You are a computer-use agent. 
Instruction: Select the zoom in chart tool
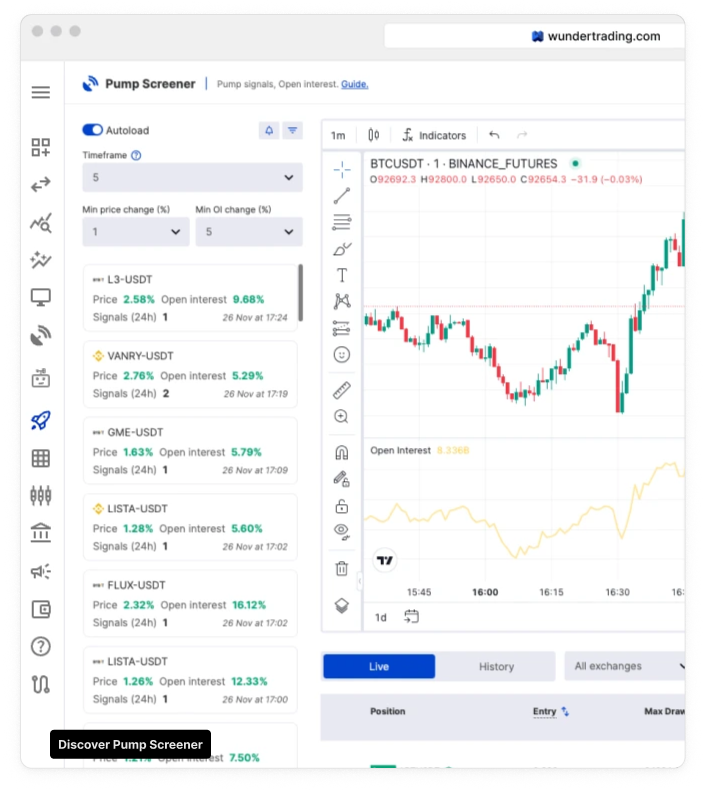click(x=341, y=416)
